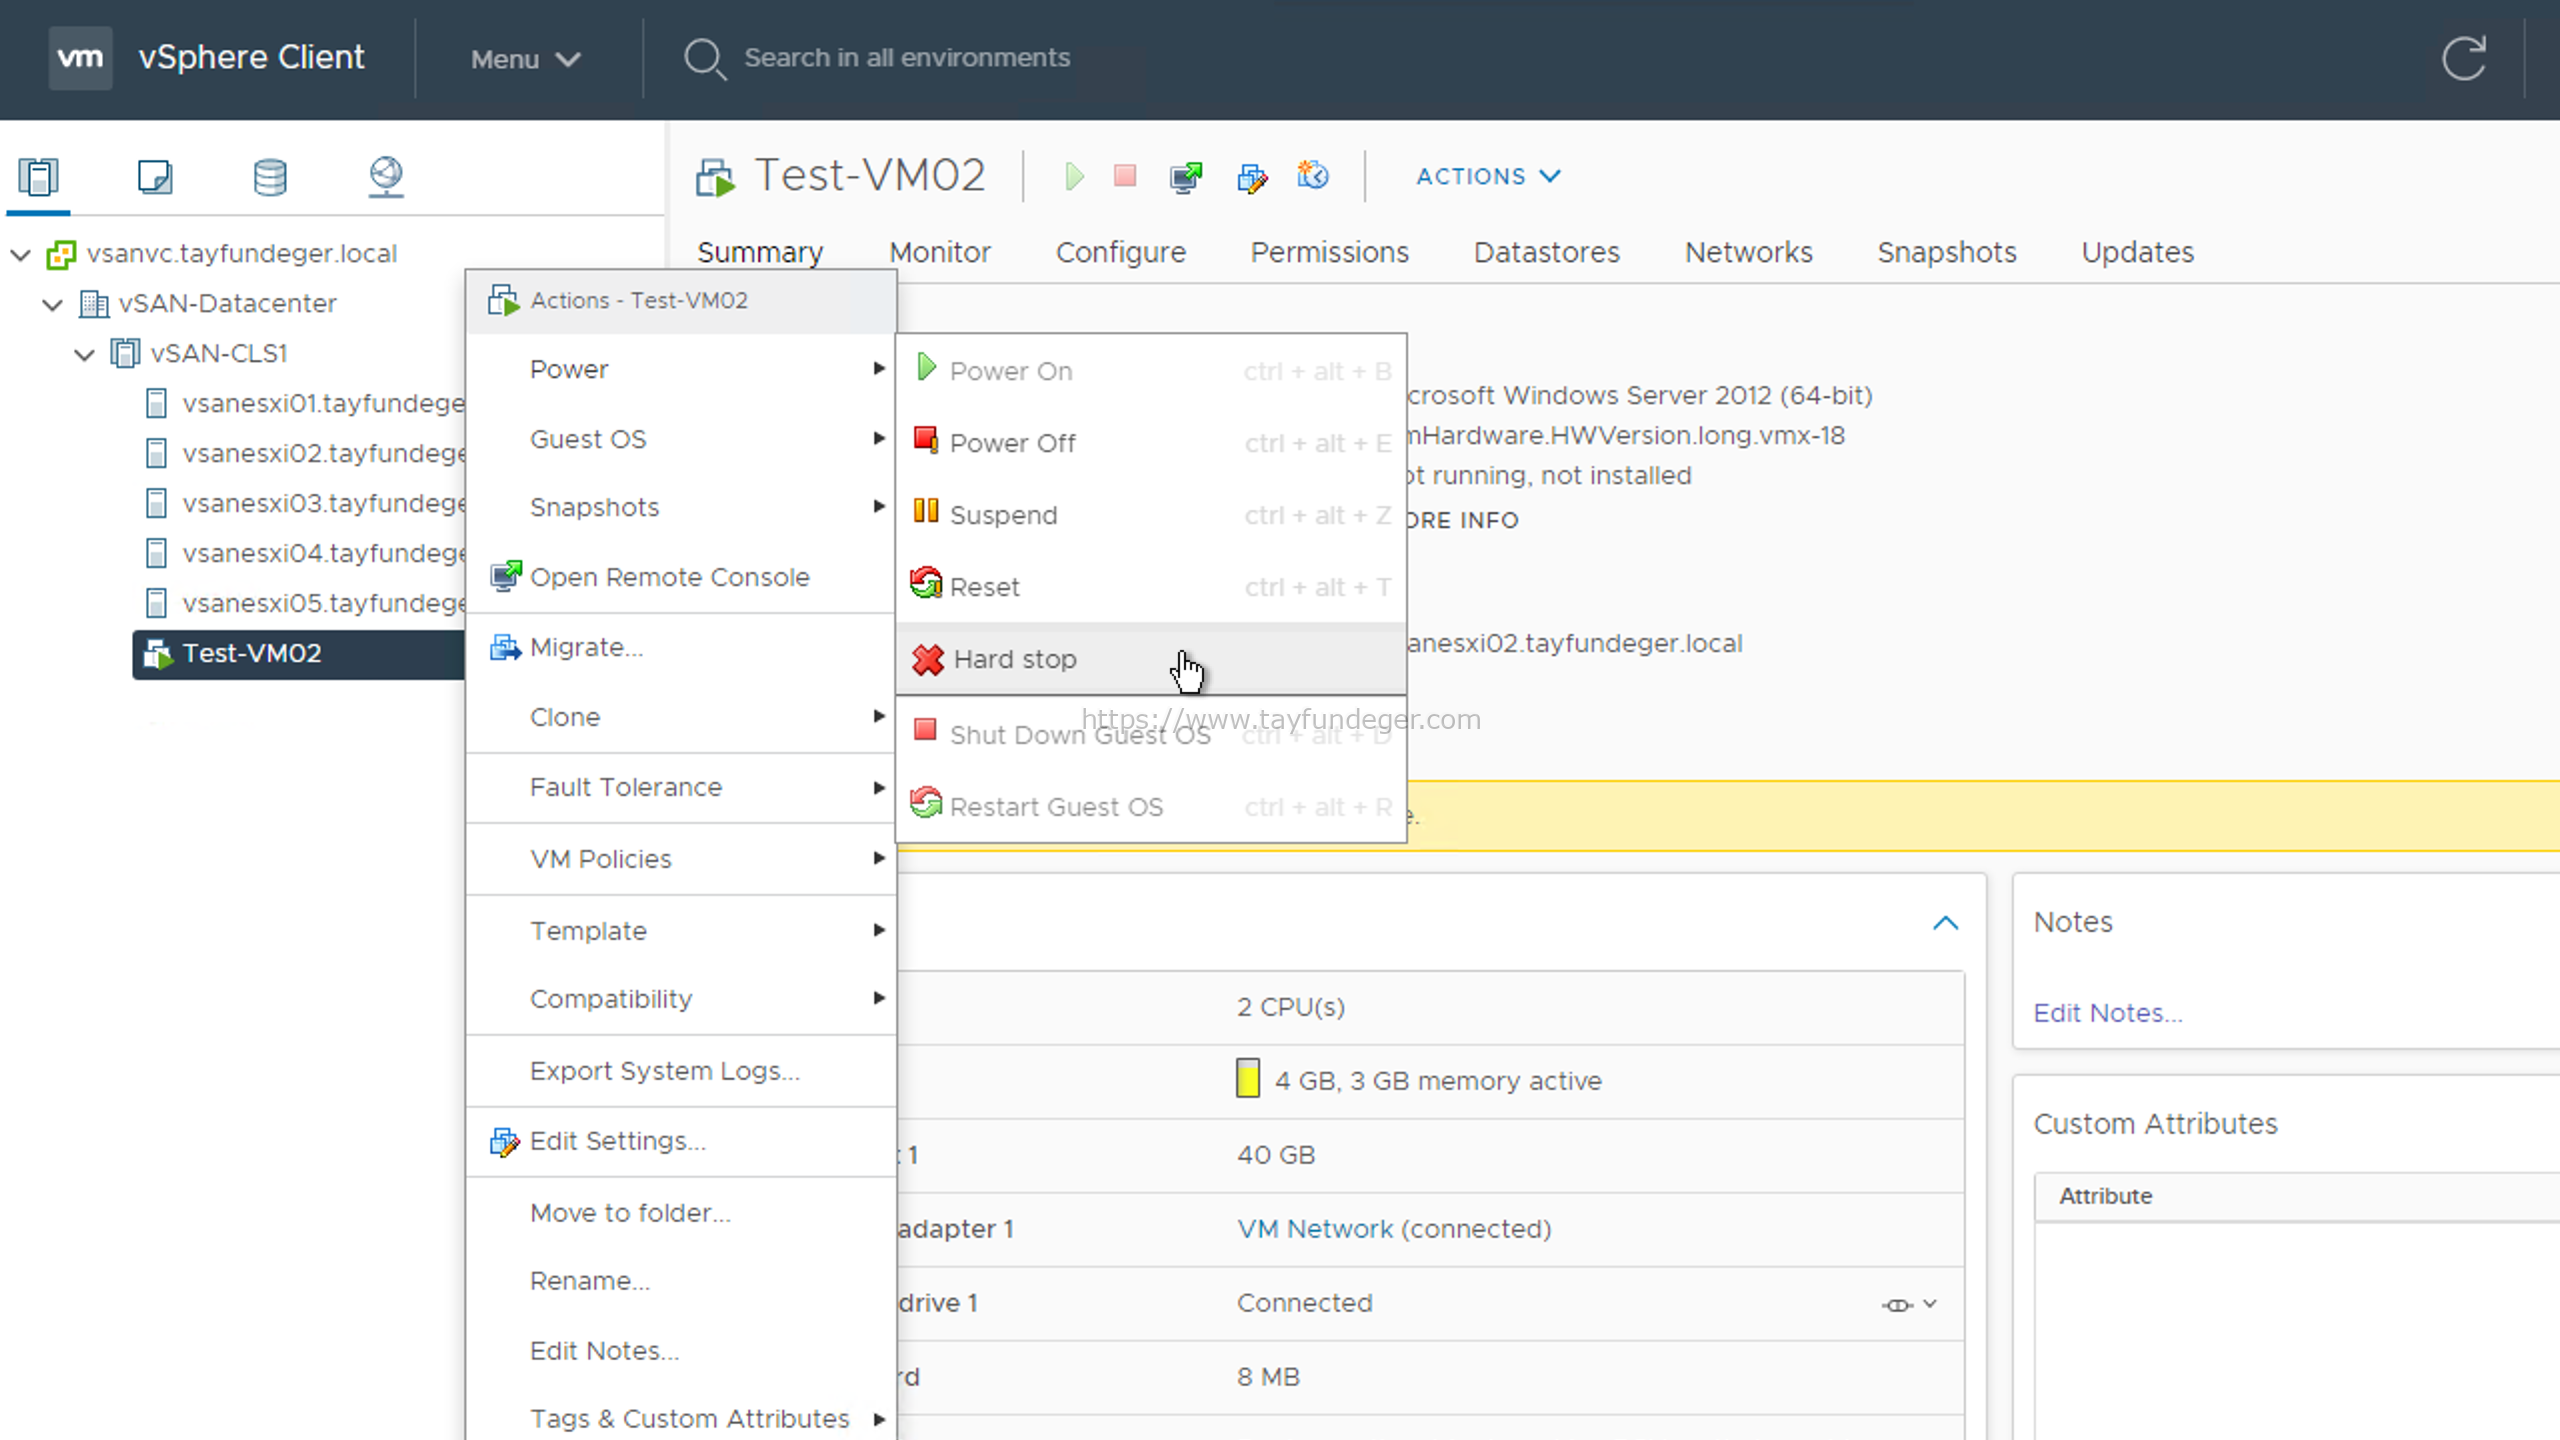
Task: Expand the Clone submenu
Action: tap(680, 717)
